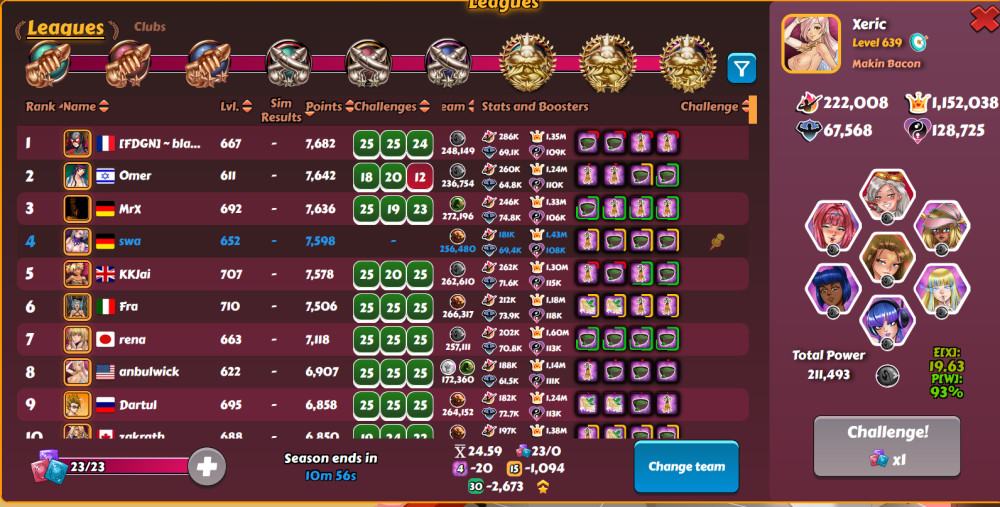Click Xeric's profile avatar thumbnail
The image size is (1000, 507).
tap(811, 44)
